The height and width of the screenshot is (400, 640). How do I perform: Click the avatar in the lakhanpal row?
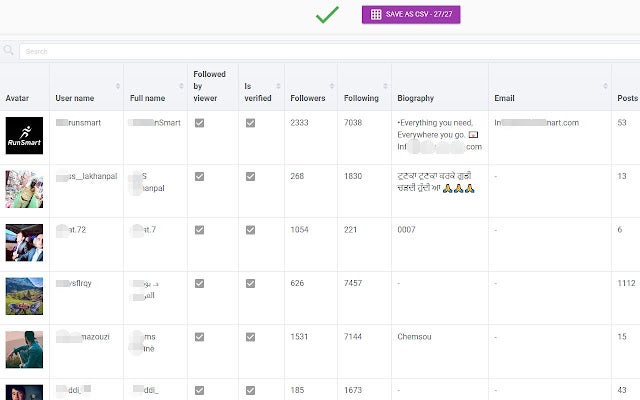click(x=24, y=189)
